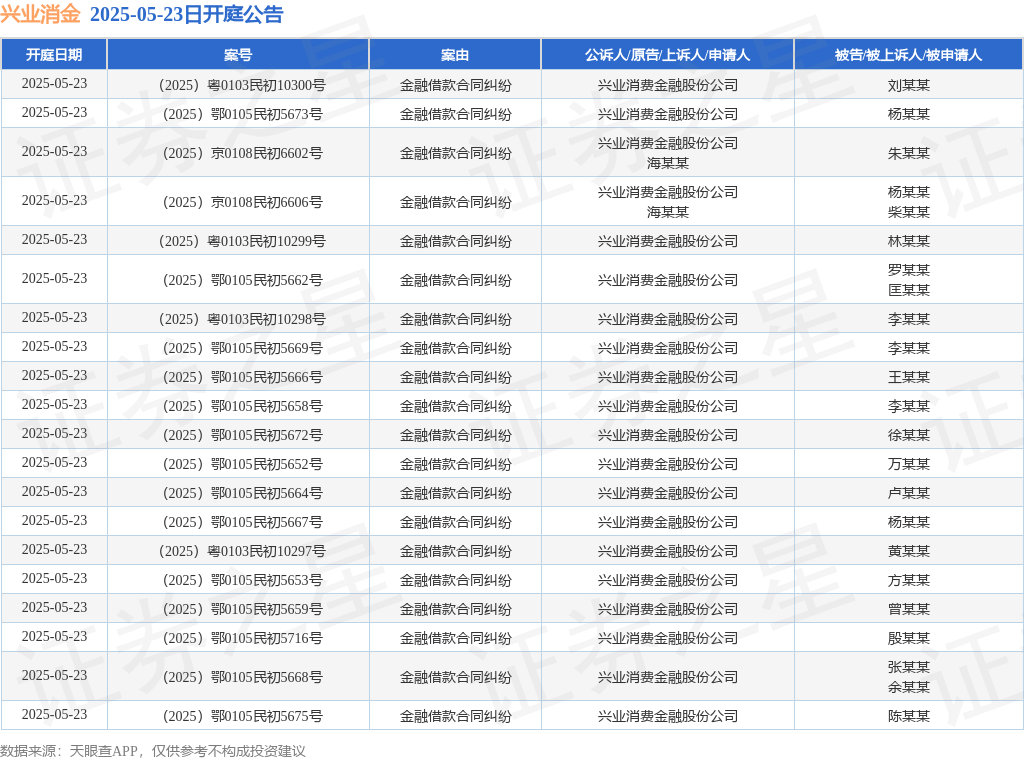Click 金融借款合同纠纷 in 鄂0105民初5675号 row
This screenshot has height=760, width=1024.
(455, 716)
